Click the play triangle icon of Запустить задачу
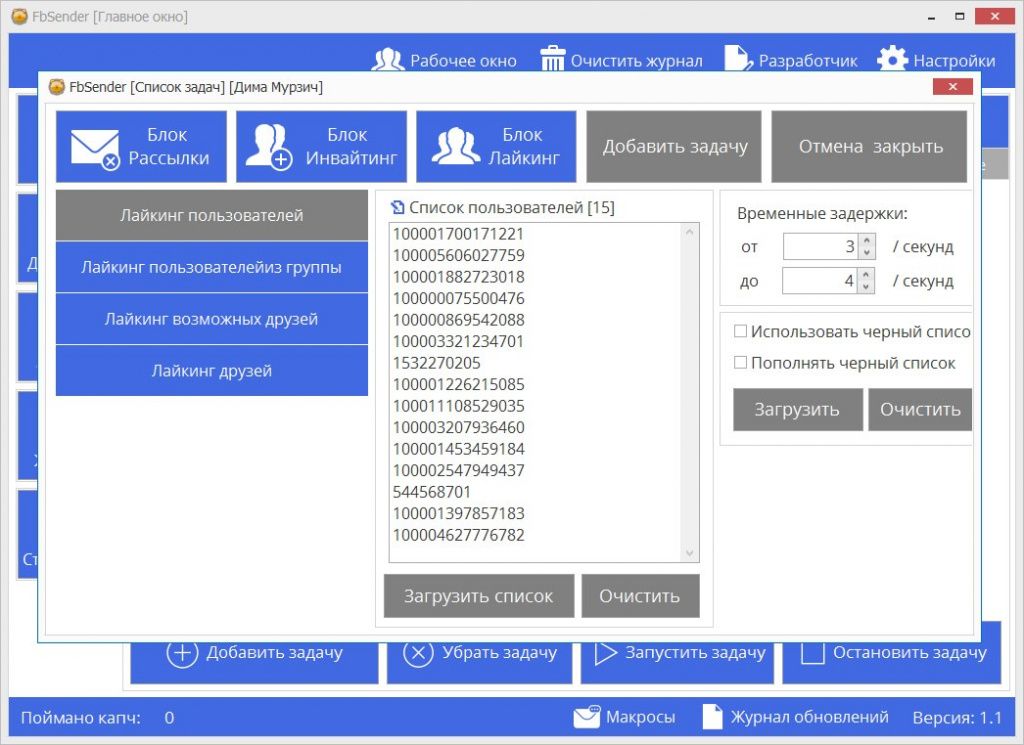The image size is (1024, 745). (605, 654)
